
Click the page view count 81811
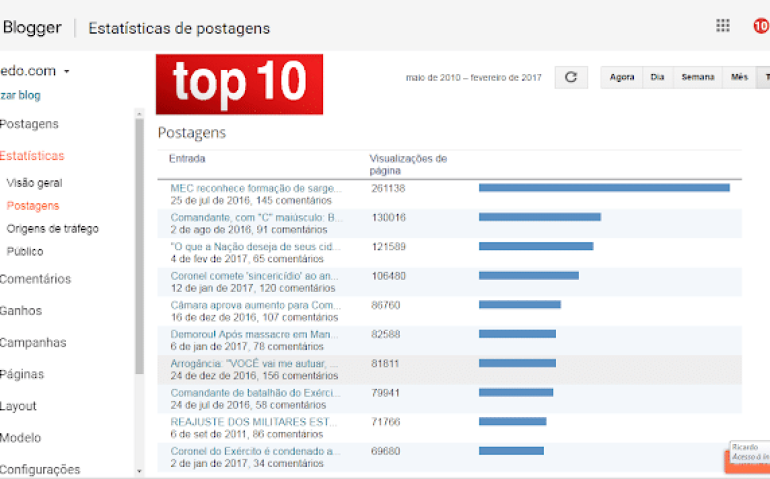[x=385, y=364]
